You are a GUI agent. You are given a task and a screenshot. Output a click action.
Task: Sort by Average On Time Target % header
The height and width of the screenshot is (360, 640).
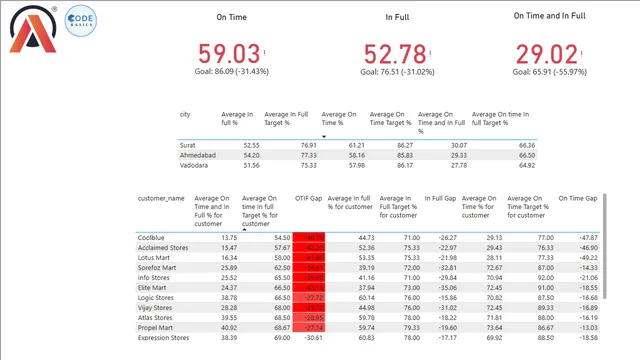pos(390,118)
